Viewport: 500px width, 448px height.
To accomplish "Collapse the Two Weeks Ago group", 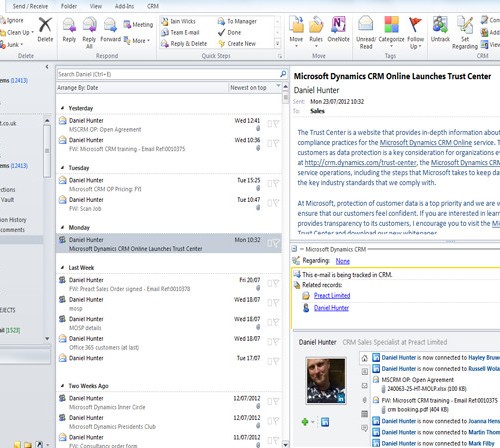I will pos(62,386).
